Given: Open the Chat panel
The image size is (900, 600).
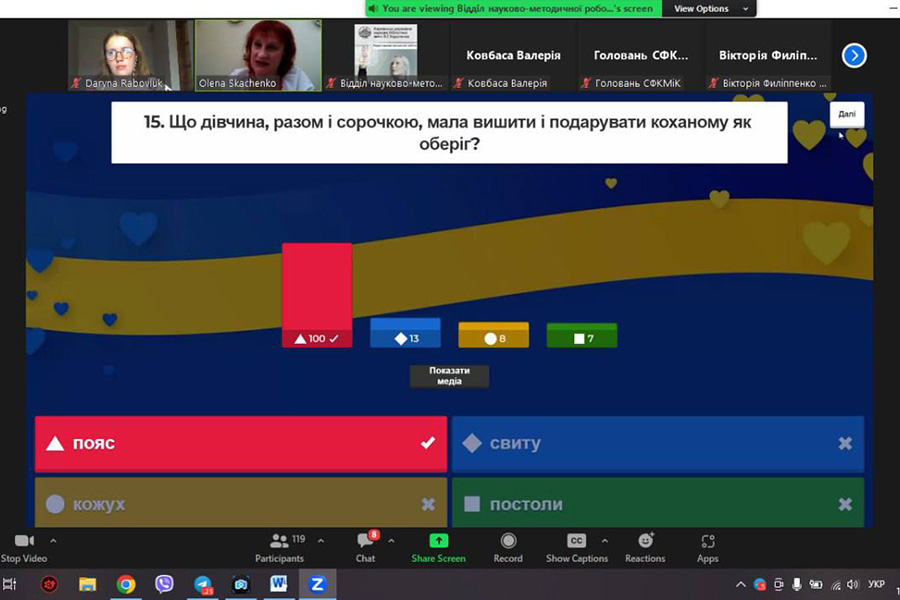Looking at the screenshot, I should pyautogui.click(x=366, y=548).
